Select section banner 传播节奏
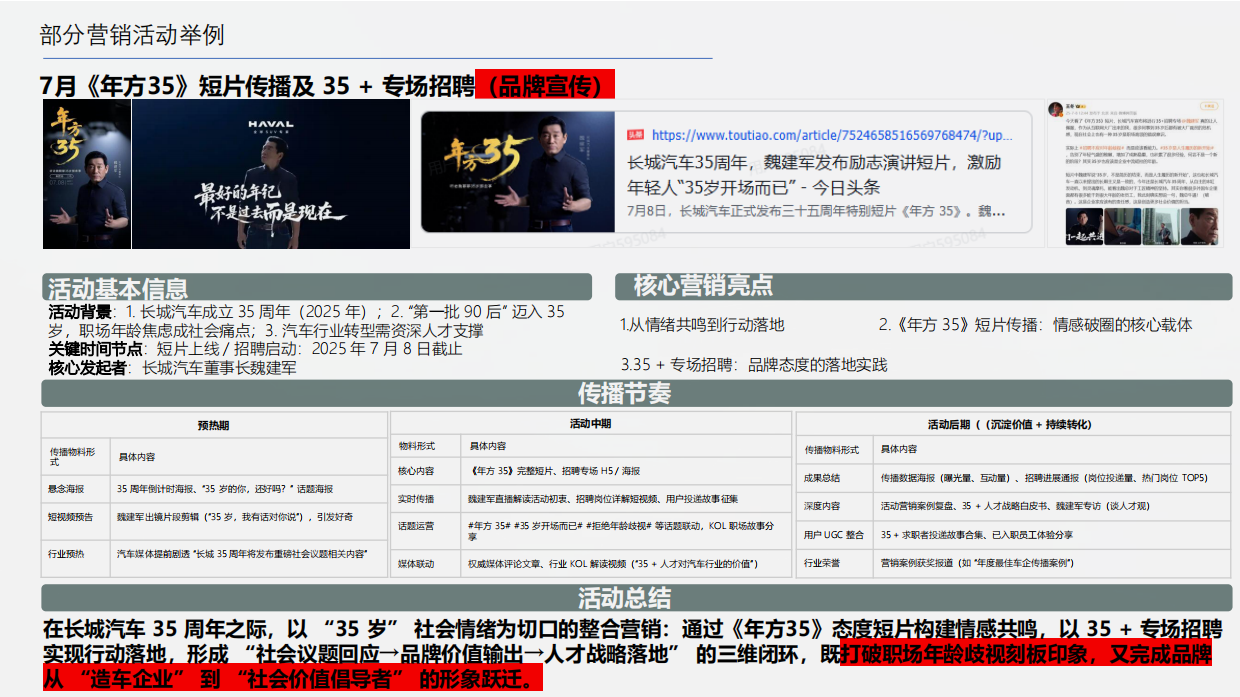 (x=637, y=393)
